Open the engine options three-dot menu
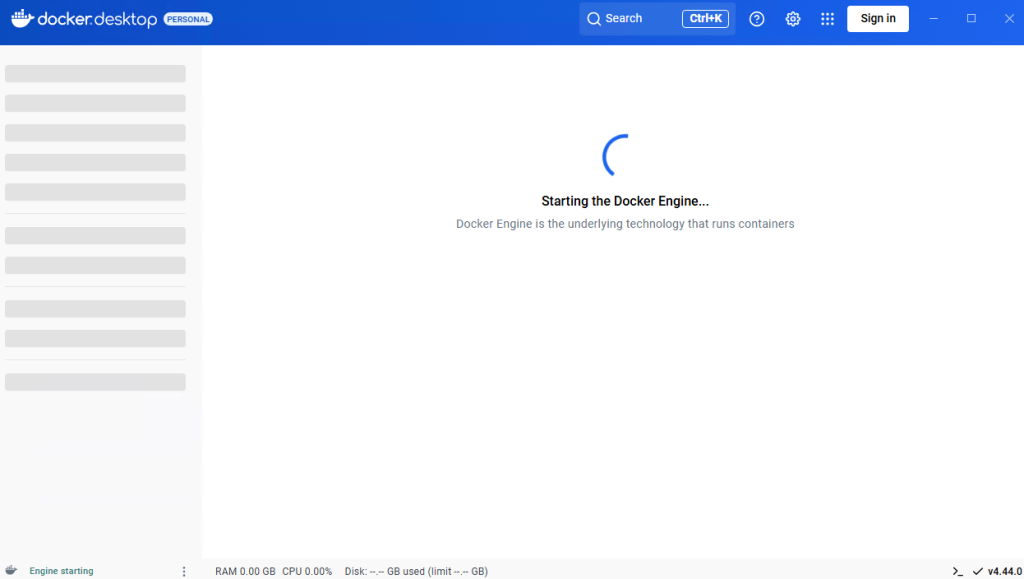 click(x=184, y=571)
